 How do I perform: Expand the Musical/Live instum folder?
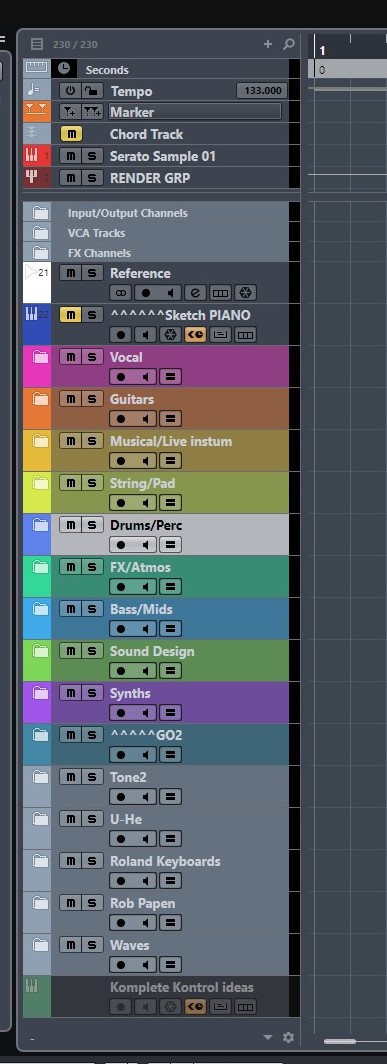(x=41, y=441)
